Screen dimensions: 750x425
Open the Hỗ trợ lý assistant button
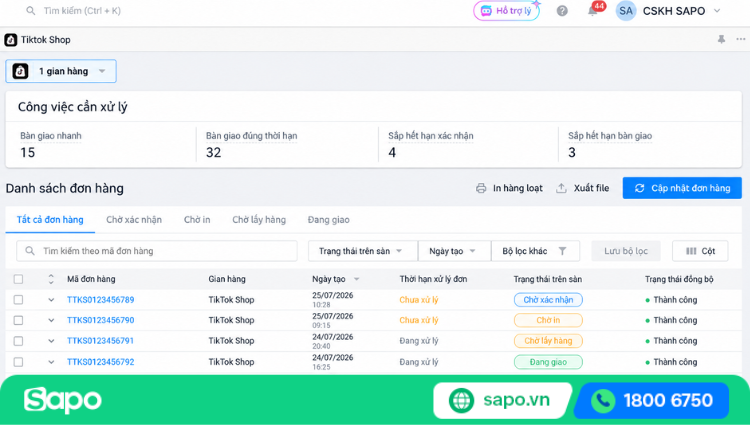coord(507,11)
